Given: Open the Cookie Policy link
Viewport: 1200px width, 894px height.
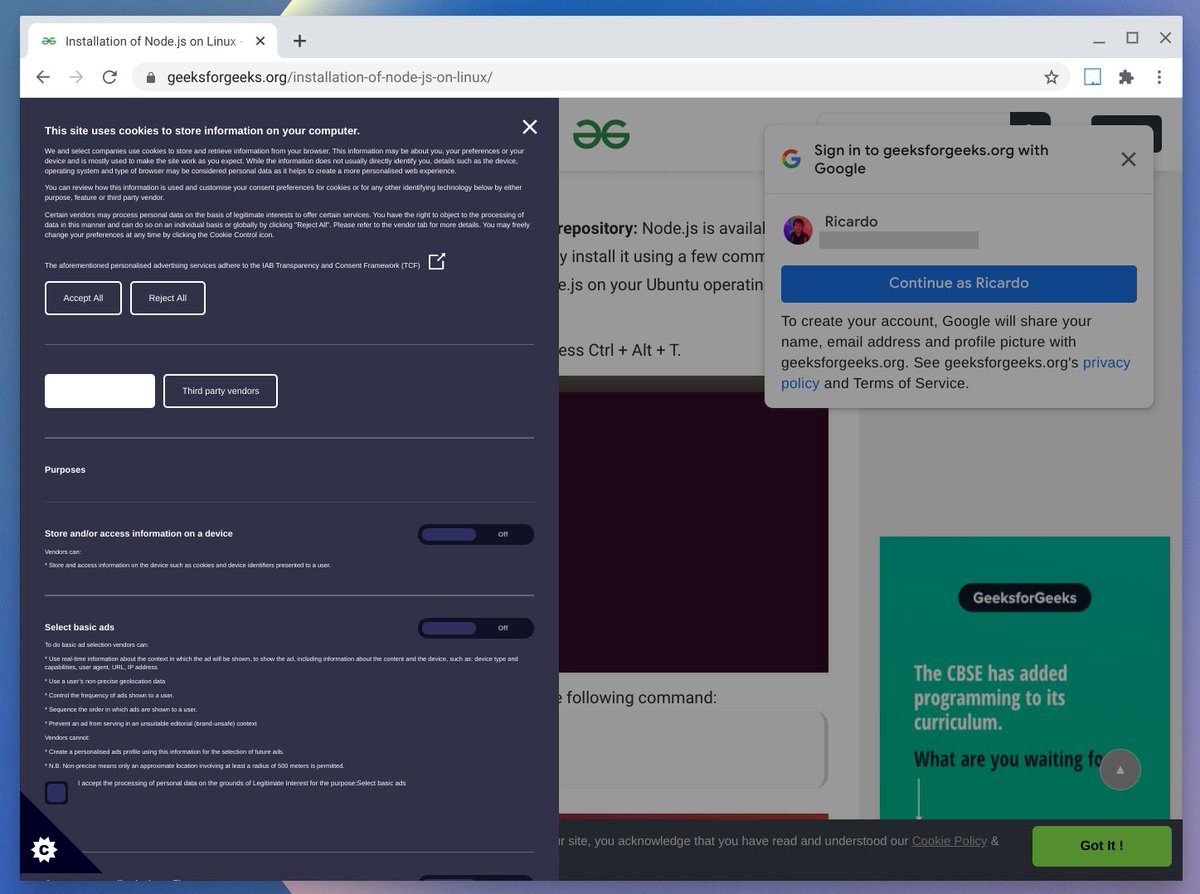Looking at the screenshot, I should point(949,842).
